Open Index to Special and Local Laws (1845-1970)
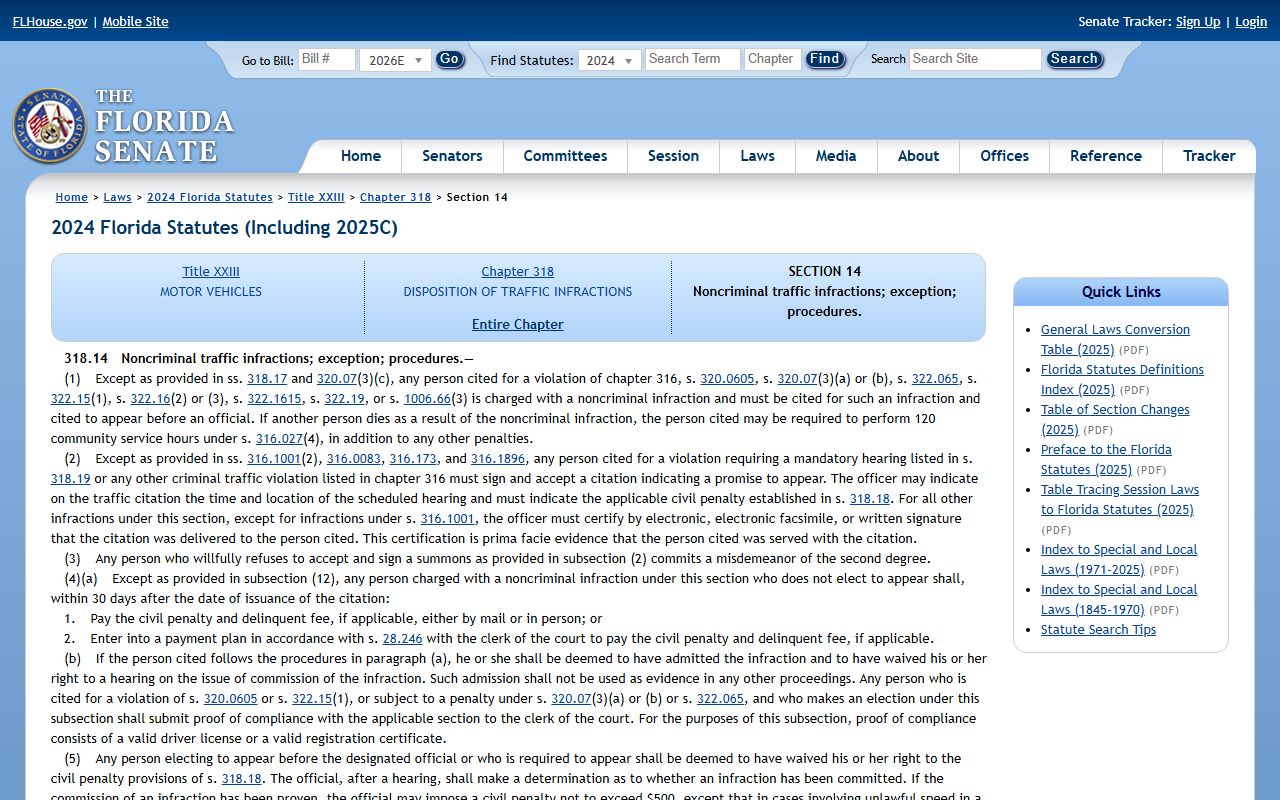 [x=1119, y=599]
